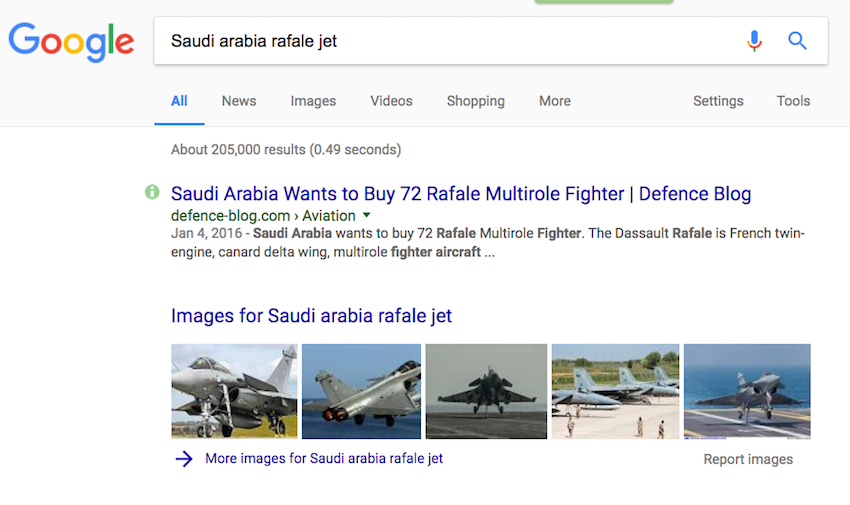Expand green dropdown arrow next to defence-blog.com
Image resolution: width=850 pixels, height=505 pixels.
(x=367, y=215)
